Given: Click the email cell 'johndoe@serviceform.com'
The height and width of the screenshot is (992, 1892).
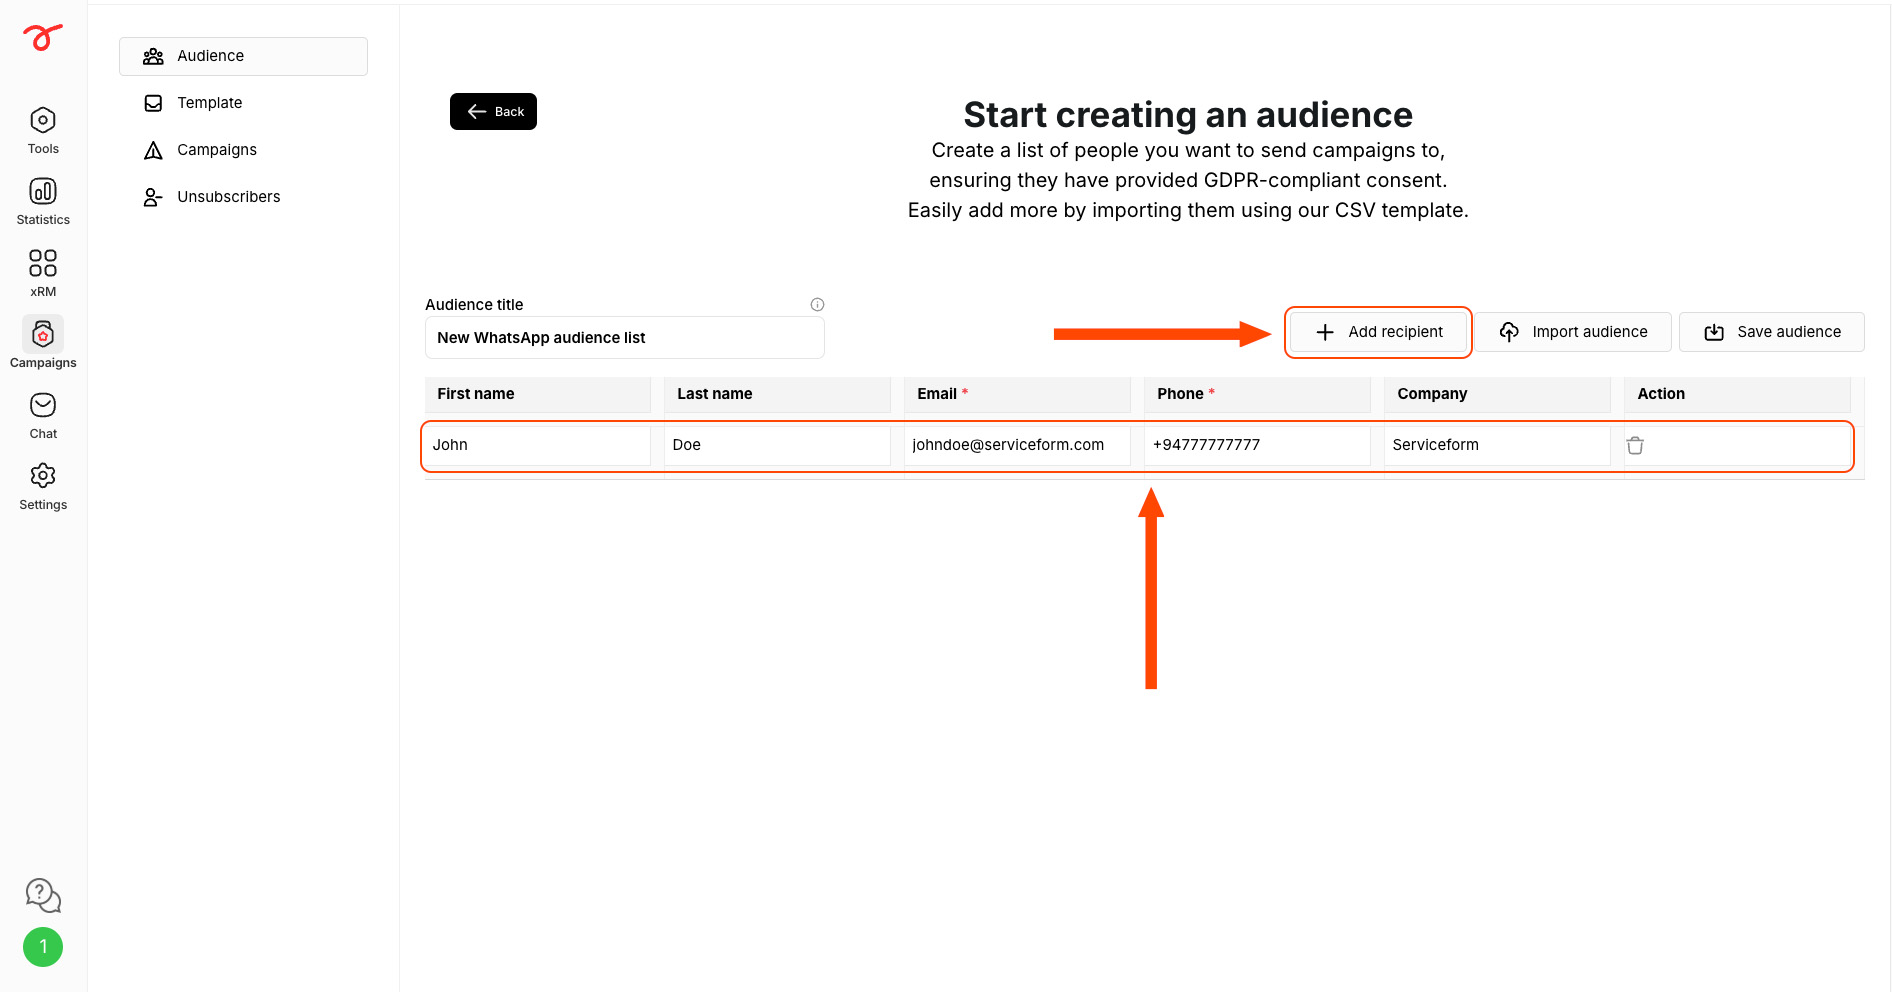Looking at the screenshot, I should (x=1018, y=445).
